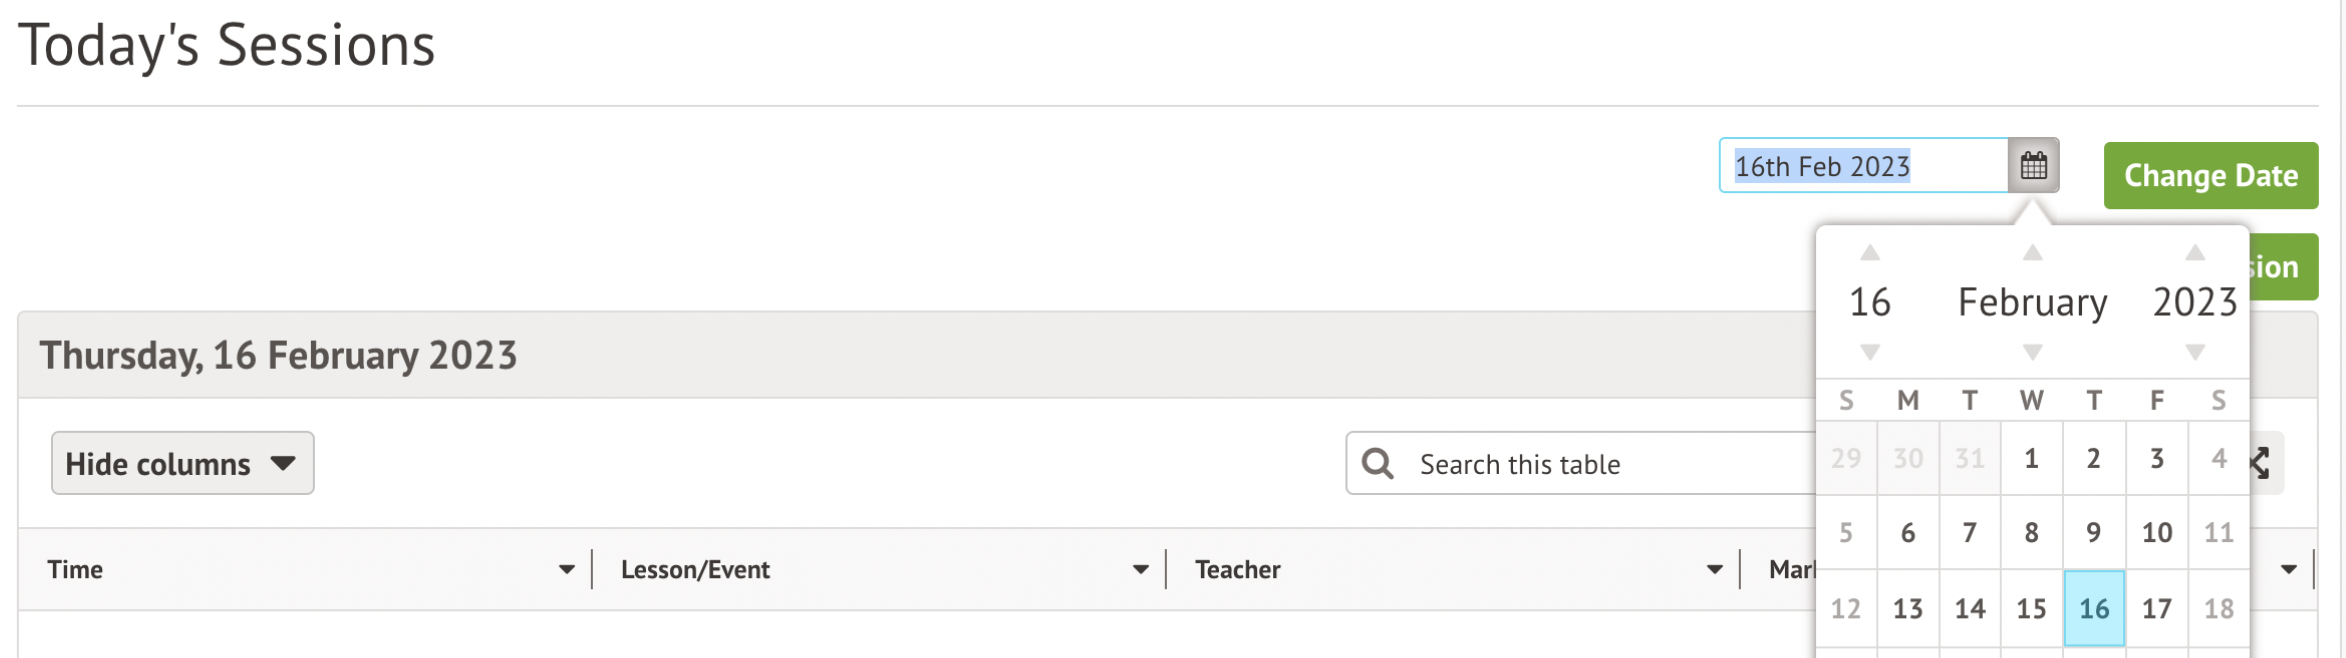Viewport: 2346px width, 658px height.
Task: Open the Time column dropdown arrow
Action: point(566,570)
